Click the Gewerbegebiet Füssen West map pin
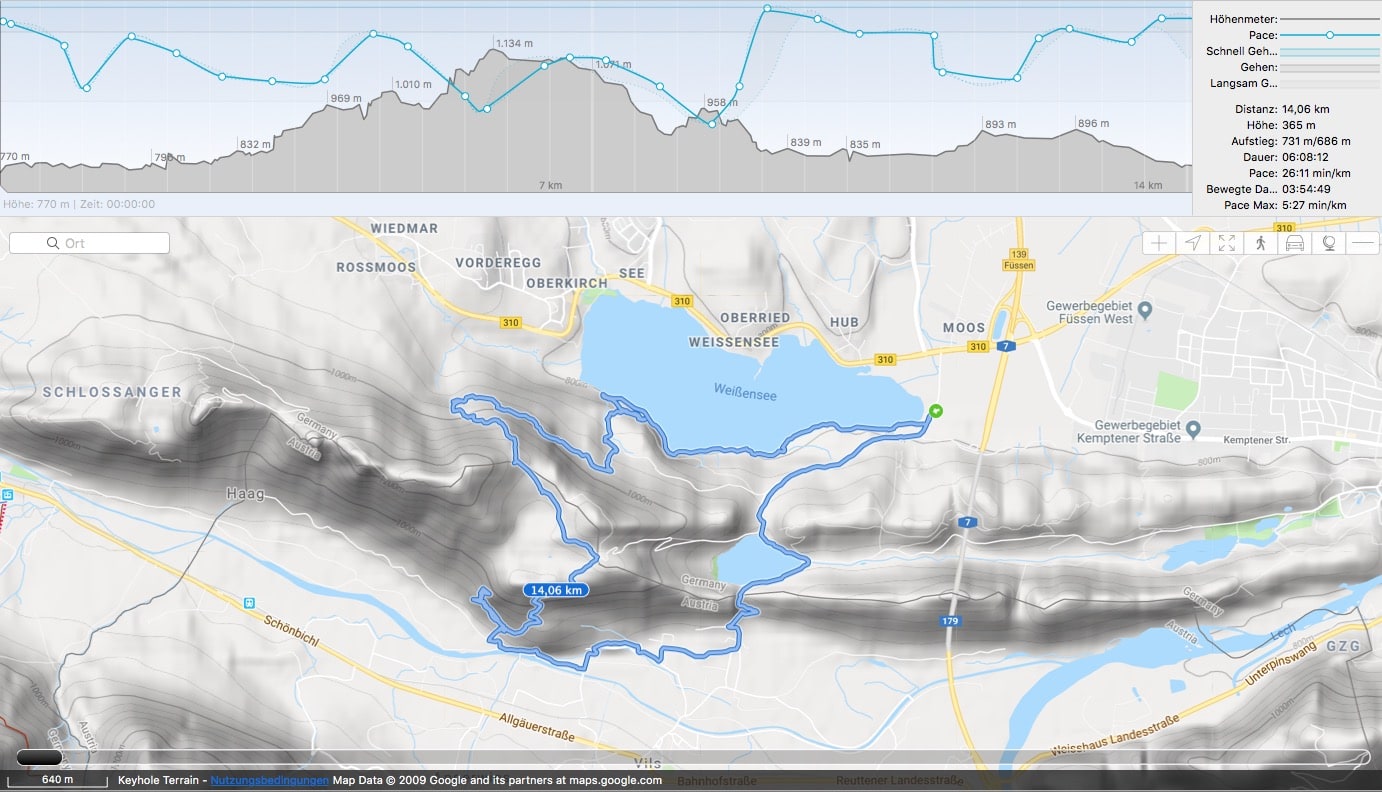The image size is (1382, 792). pos(1146,310)
